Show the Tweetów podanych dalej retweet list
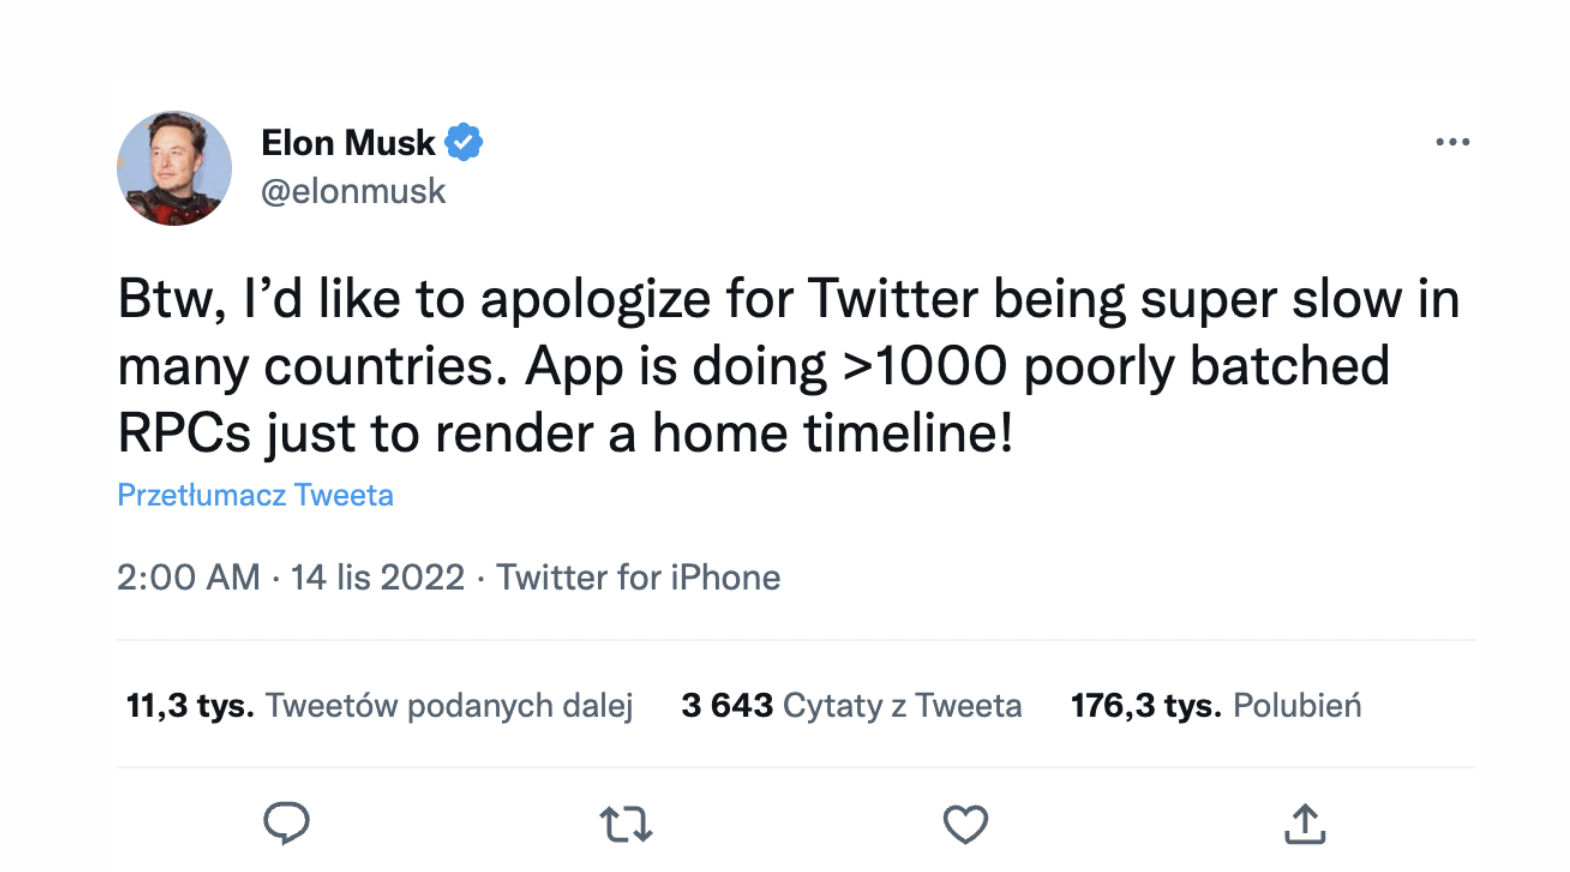 pos(449,706)
